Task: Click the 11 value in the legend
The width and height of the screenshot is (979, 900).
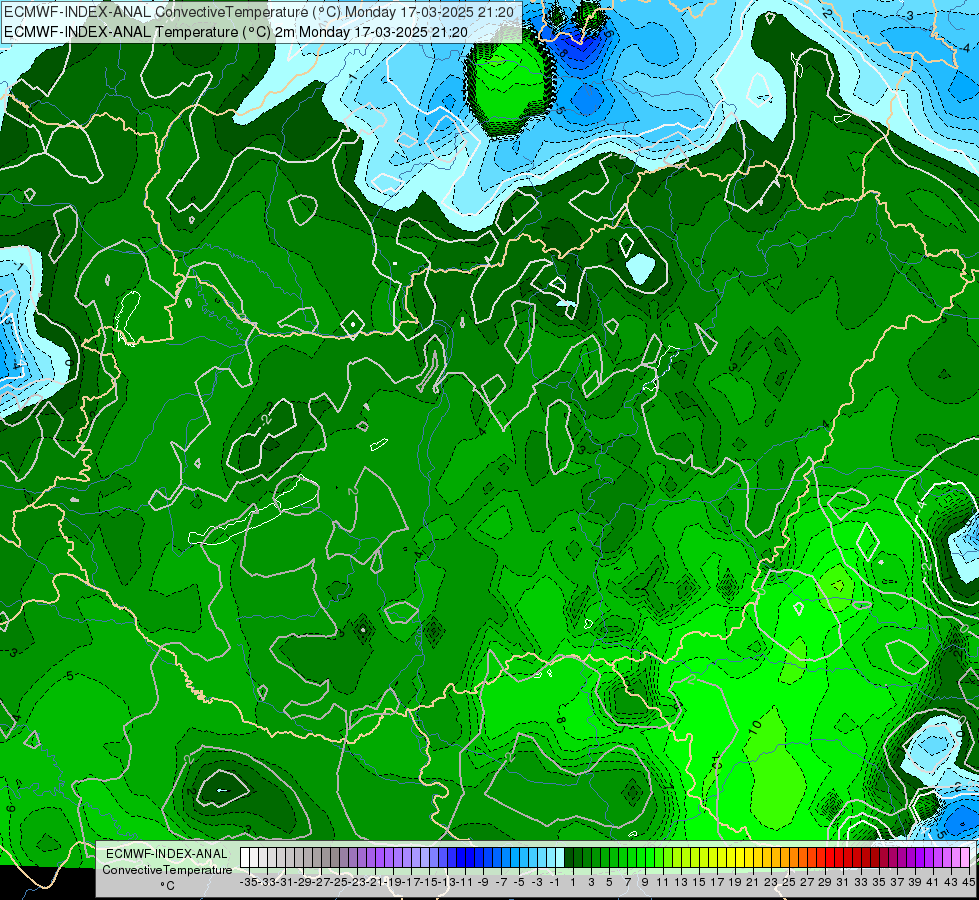Action: click(662, 882)
